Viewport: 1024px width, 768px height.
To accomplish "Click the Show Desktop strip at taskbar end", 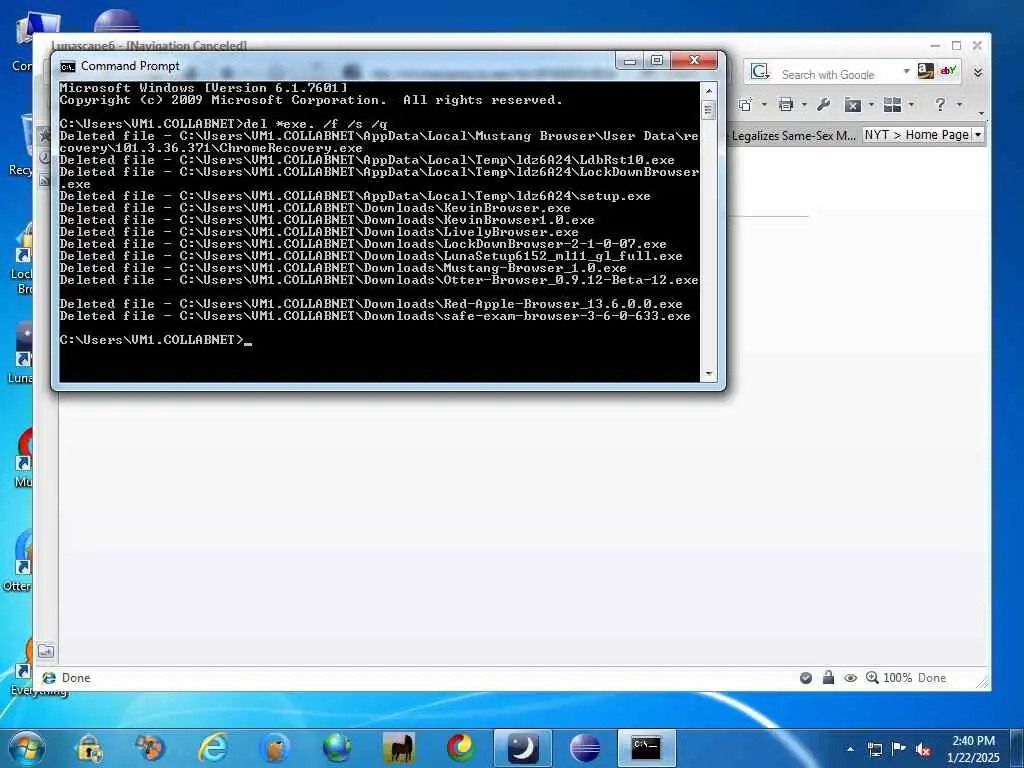I will point(1018,748).
